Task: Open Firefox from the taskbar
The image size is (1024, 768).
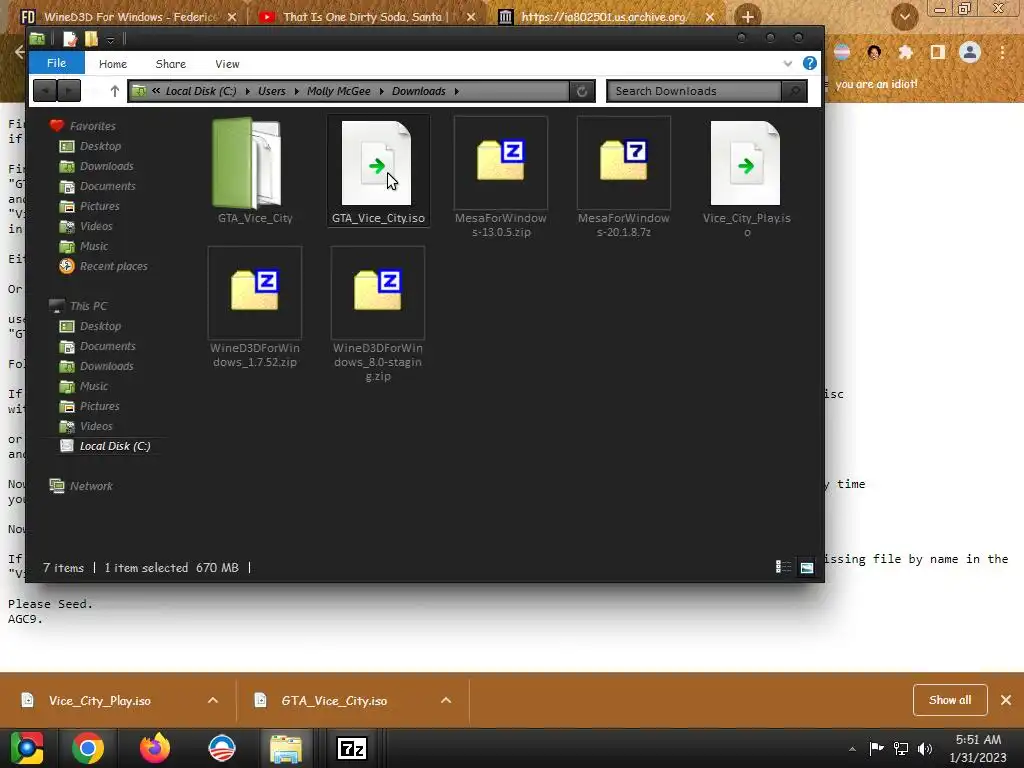Action: pyautogui.click(x=155, y=748)
